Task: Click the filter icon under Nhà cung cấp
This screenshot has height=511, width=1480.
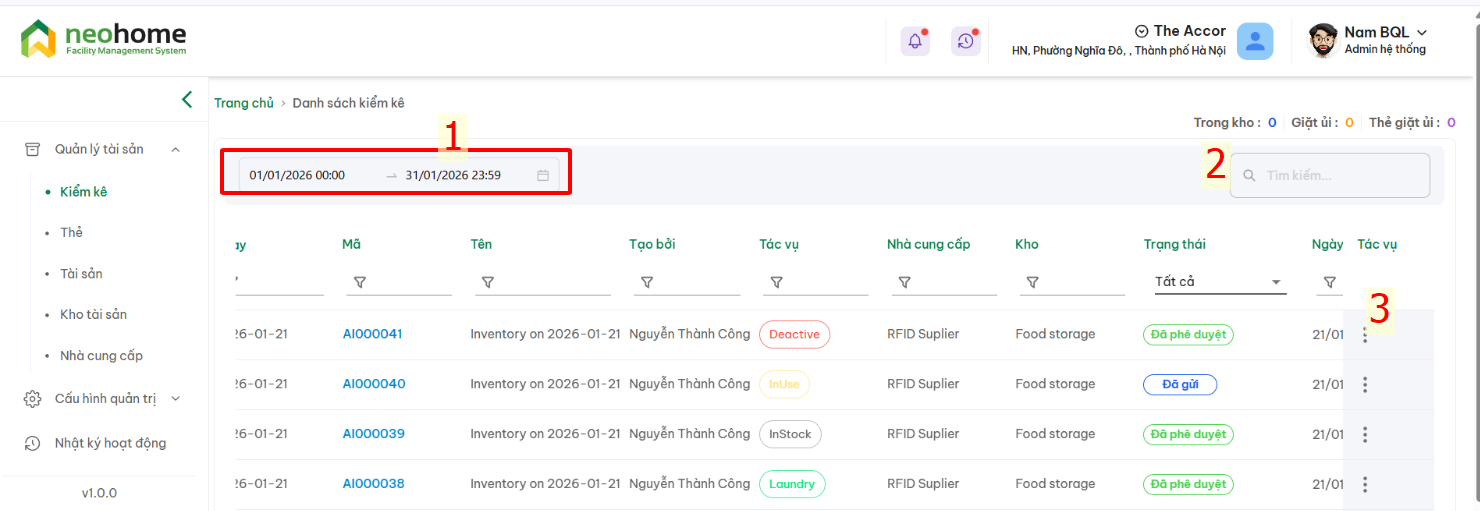Action: [x=904, y=283]
